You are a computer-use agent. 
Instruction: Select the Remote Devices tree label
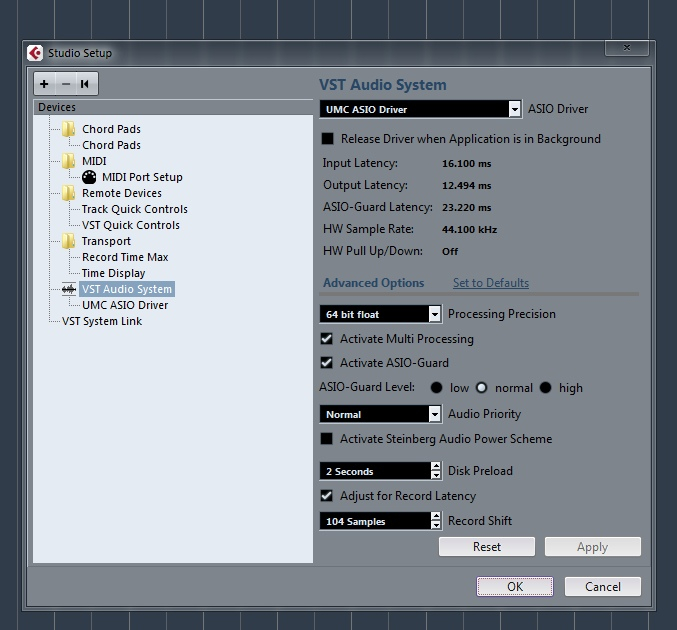tap(122, 193)
